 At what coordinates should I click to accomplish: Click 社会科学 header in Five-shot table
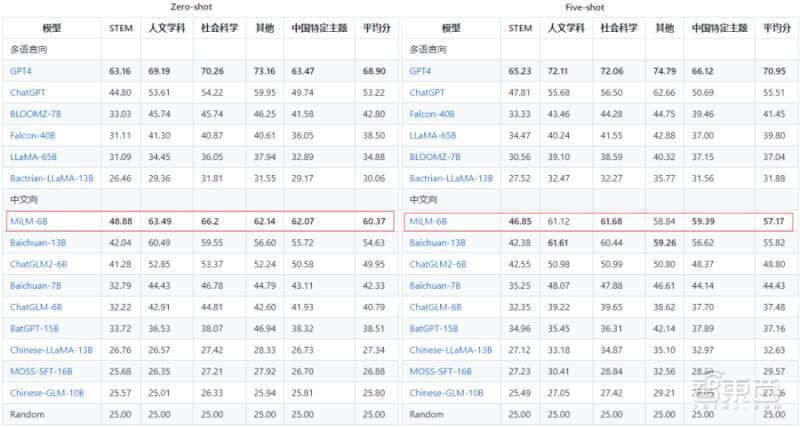[x=619, y=28]
